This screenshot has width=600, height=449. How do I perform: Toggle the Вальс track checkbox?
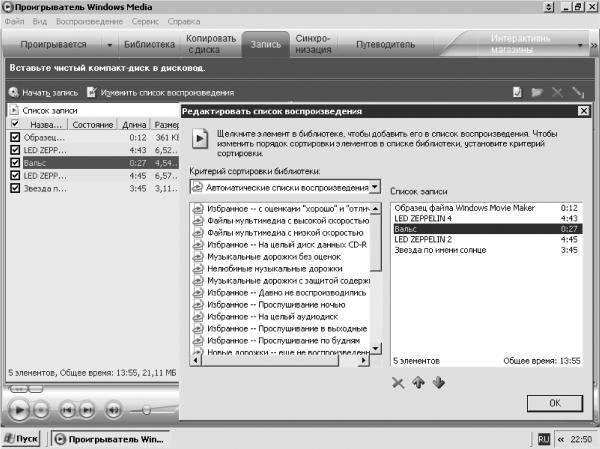(15, 163)
